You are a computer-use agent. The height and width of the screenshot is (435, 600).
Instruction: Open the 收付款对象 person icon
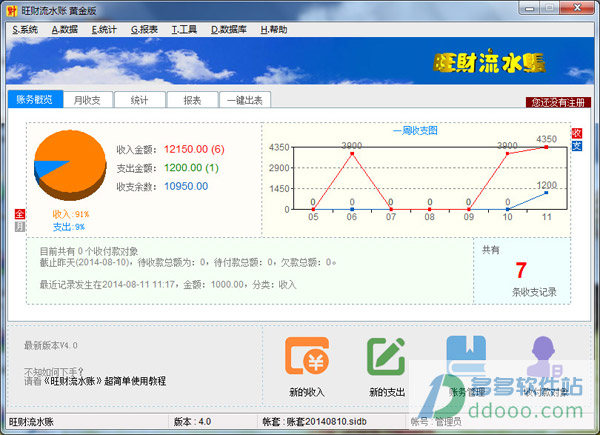pyautogui.click(x=543, y=356)
